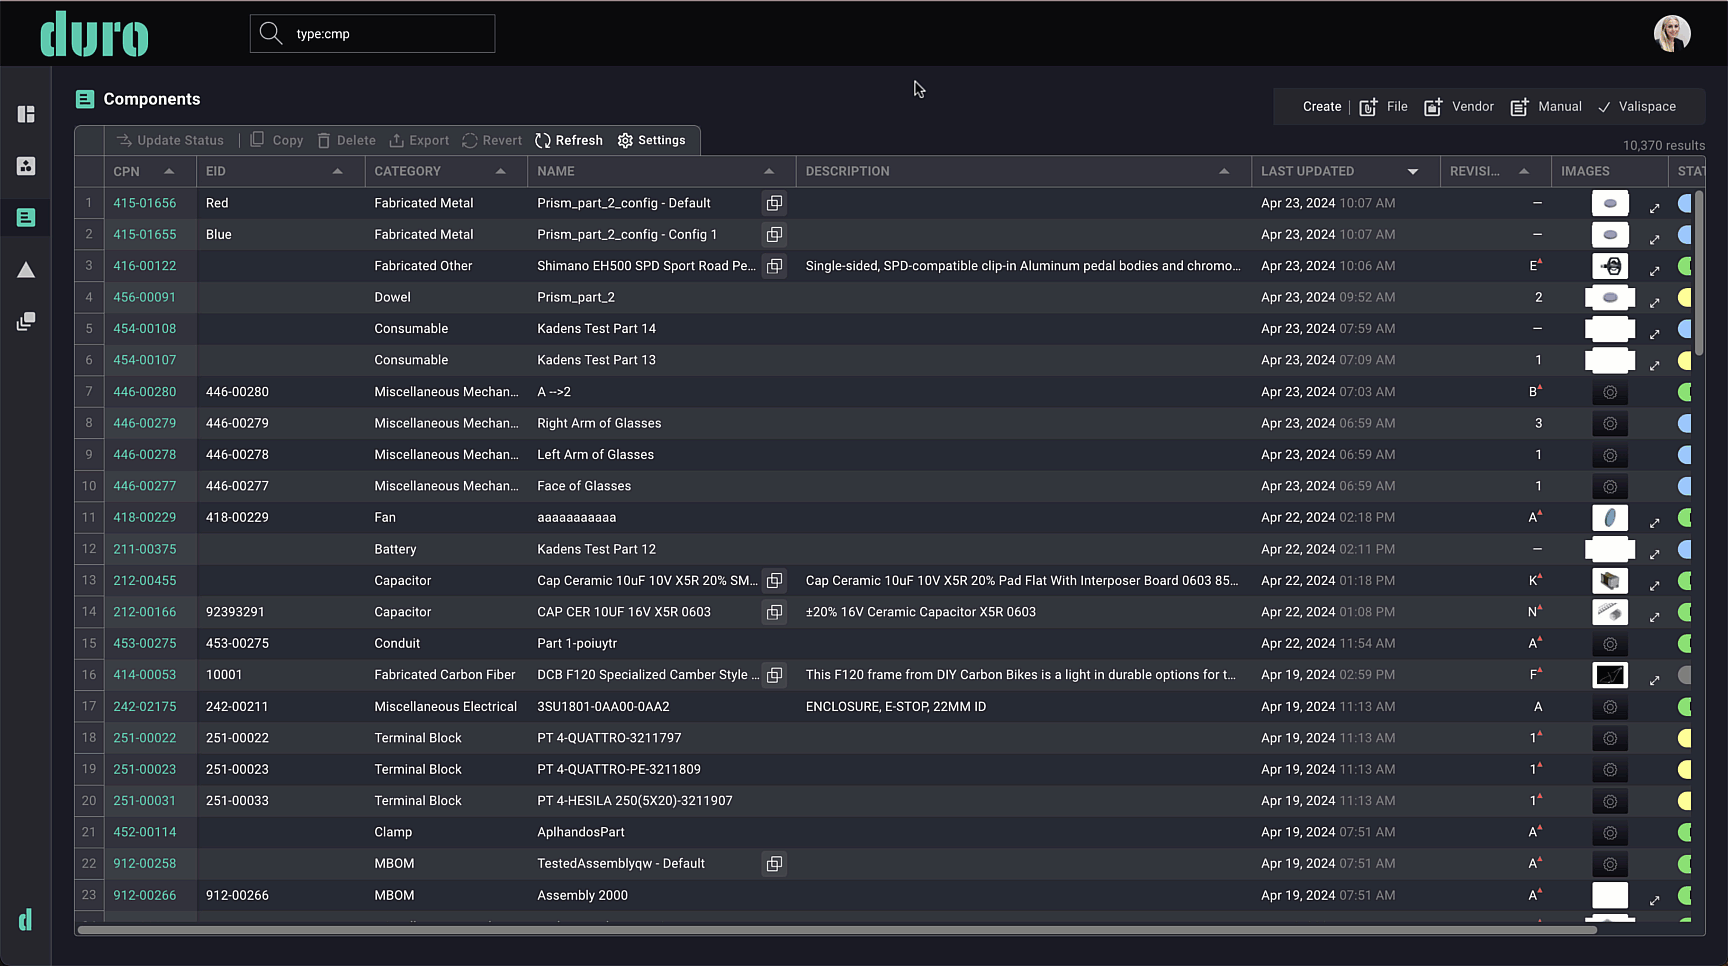1728x966 pixels.
Task: Create component via Manual entry
Action: [x=1546, y=107]
